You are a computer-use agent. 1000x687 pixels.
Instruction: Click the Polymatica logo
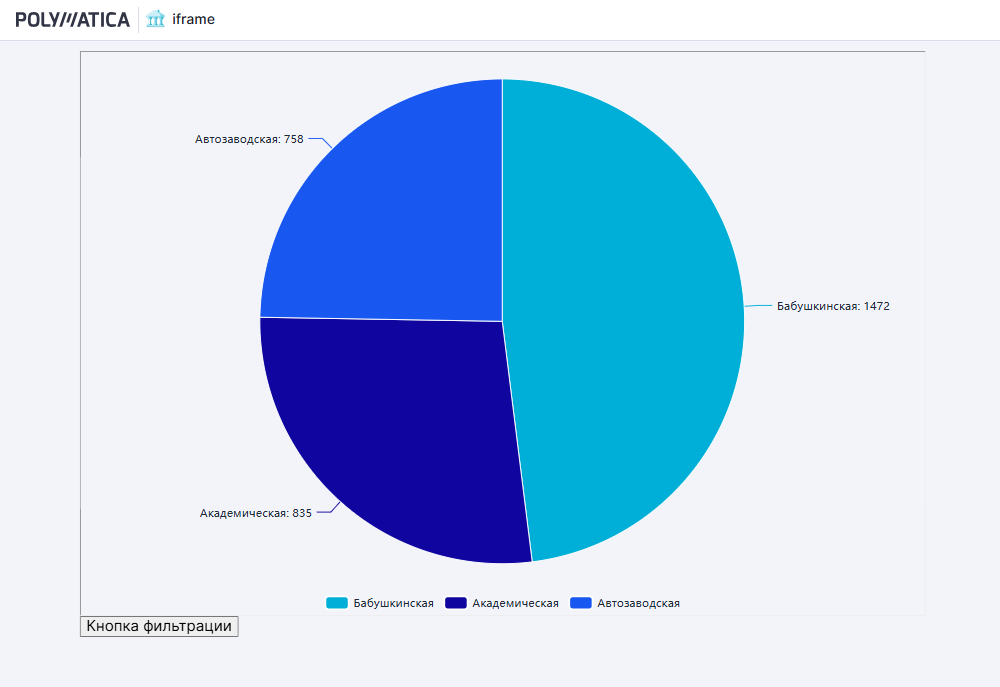(x=72, y=19)
